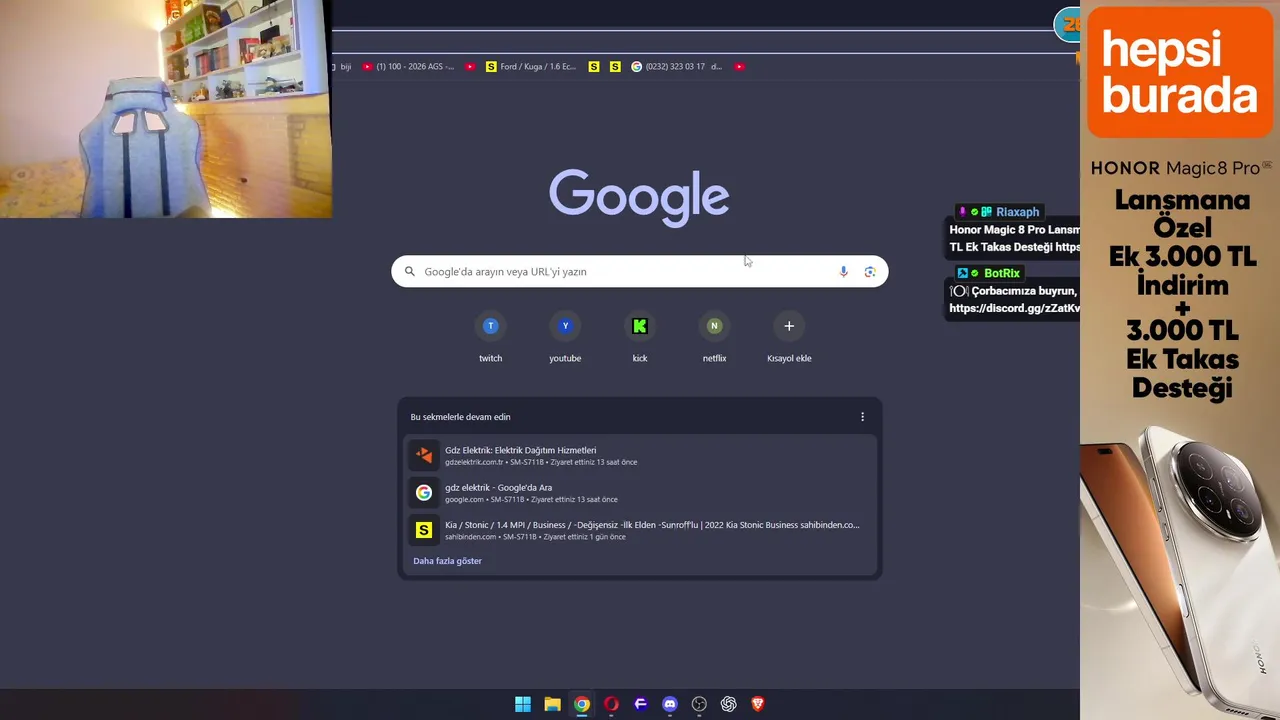Open the netflix shortcut tile
Image resolution: width=1280 pixels, height=720 pixels.
714,337
